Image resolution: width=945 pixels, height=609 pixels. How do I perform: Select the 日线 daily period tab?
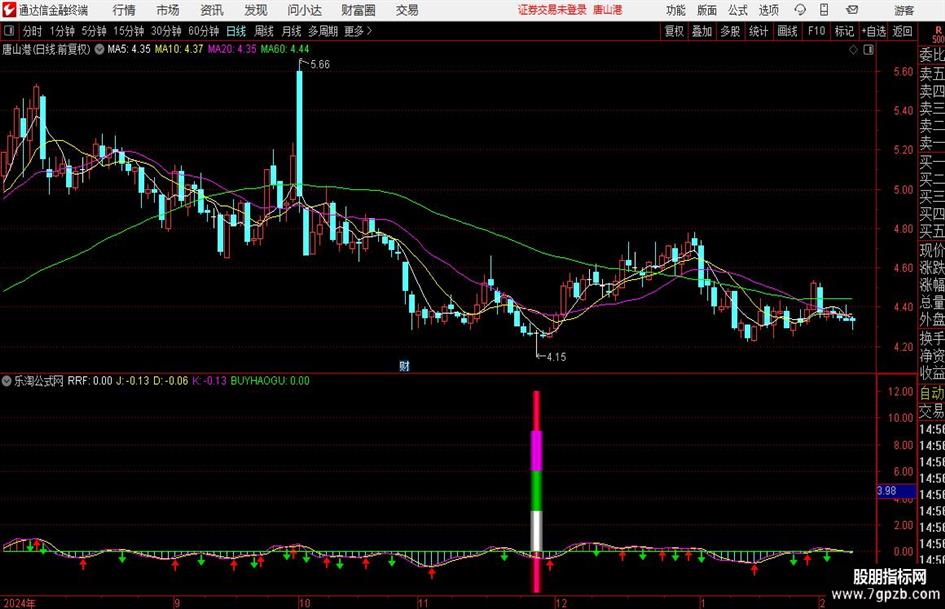(x=236, y=31)
